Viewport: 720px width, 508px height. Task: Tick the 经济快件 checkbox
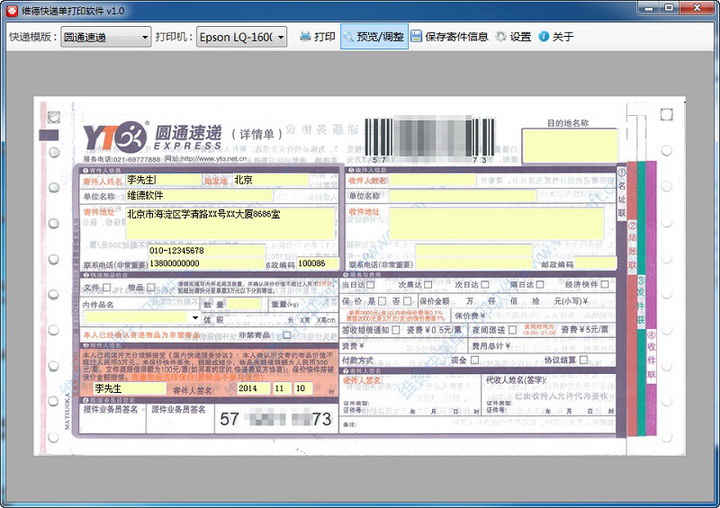(x=605, y=285)
